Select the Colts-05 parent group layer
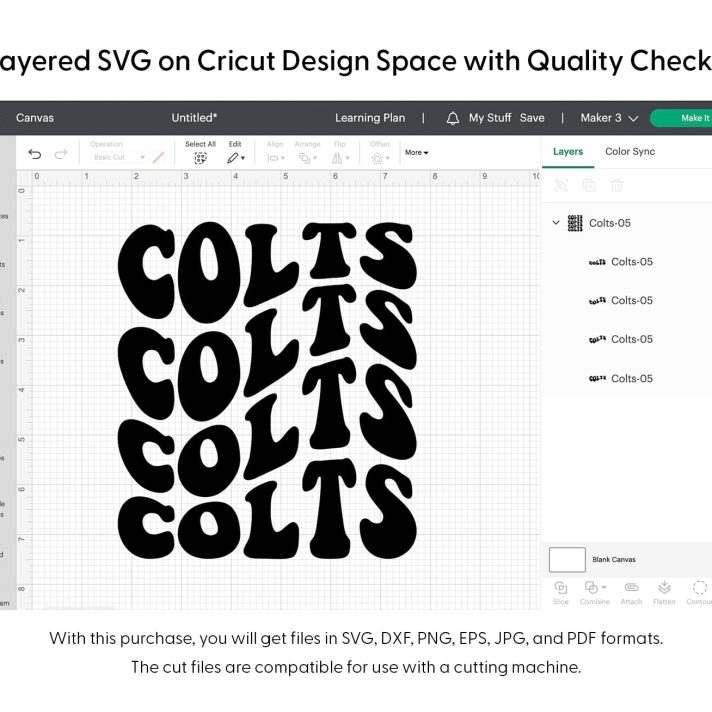The width and height of the screenshot is (712, 712). tap(627, 223)
